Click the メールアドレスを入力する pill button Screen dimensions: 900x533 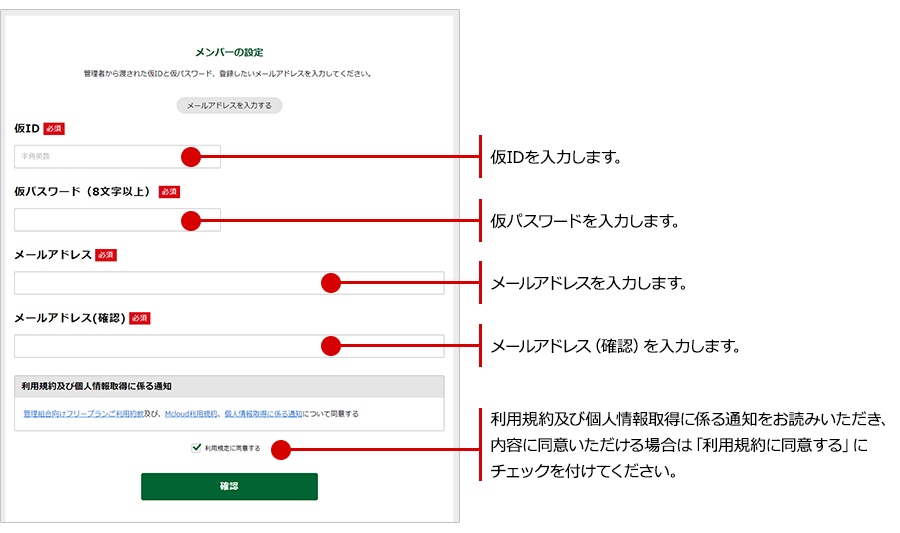(x=229, y=105)
